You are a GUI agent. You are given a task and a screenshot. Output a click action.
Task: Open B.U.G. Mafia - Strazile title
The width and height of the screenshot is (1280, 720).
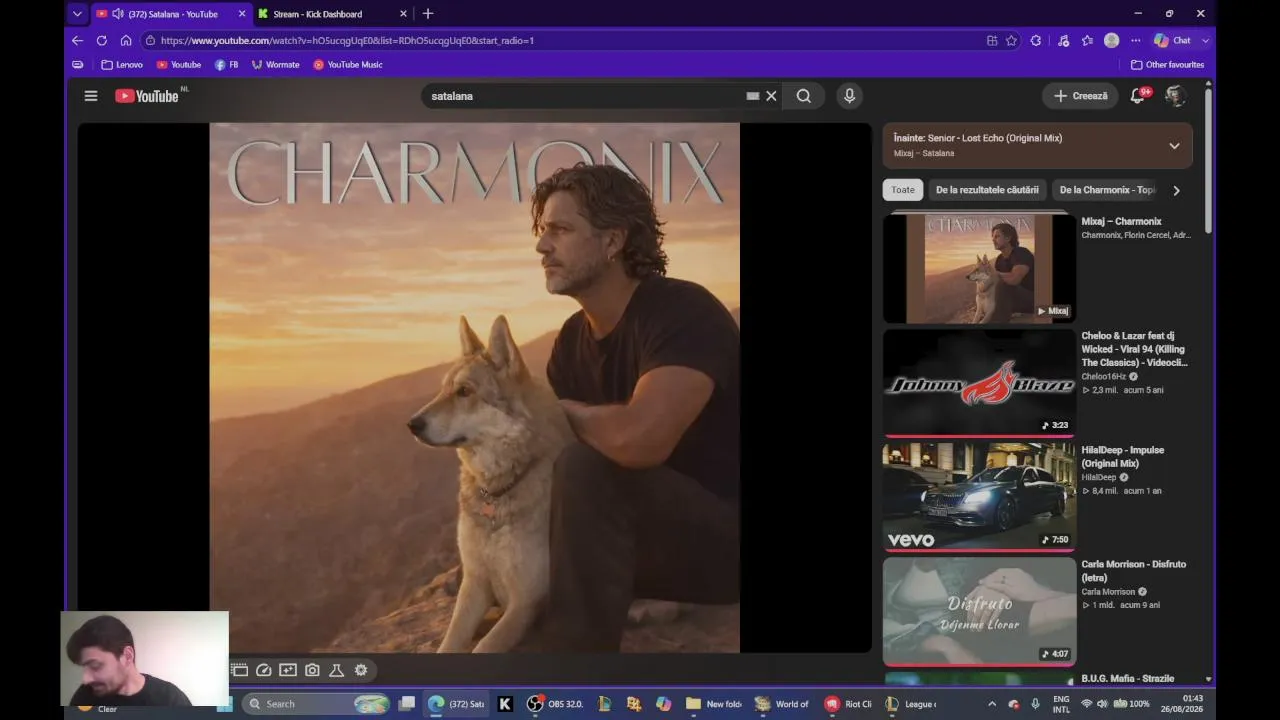1127,679
